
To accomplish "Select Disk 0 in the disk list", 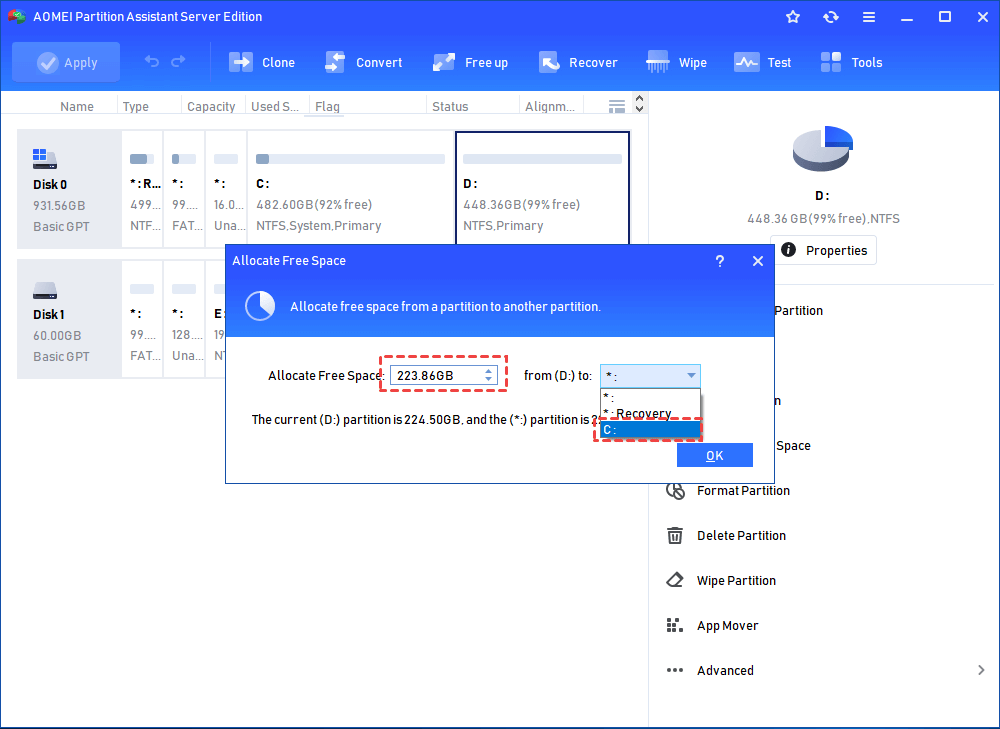I will coord(69,189).
